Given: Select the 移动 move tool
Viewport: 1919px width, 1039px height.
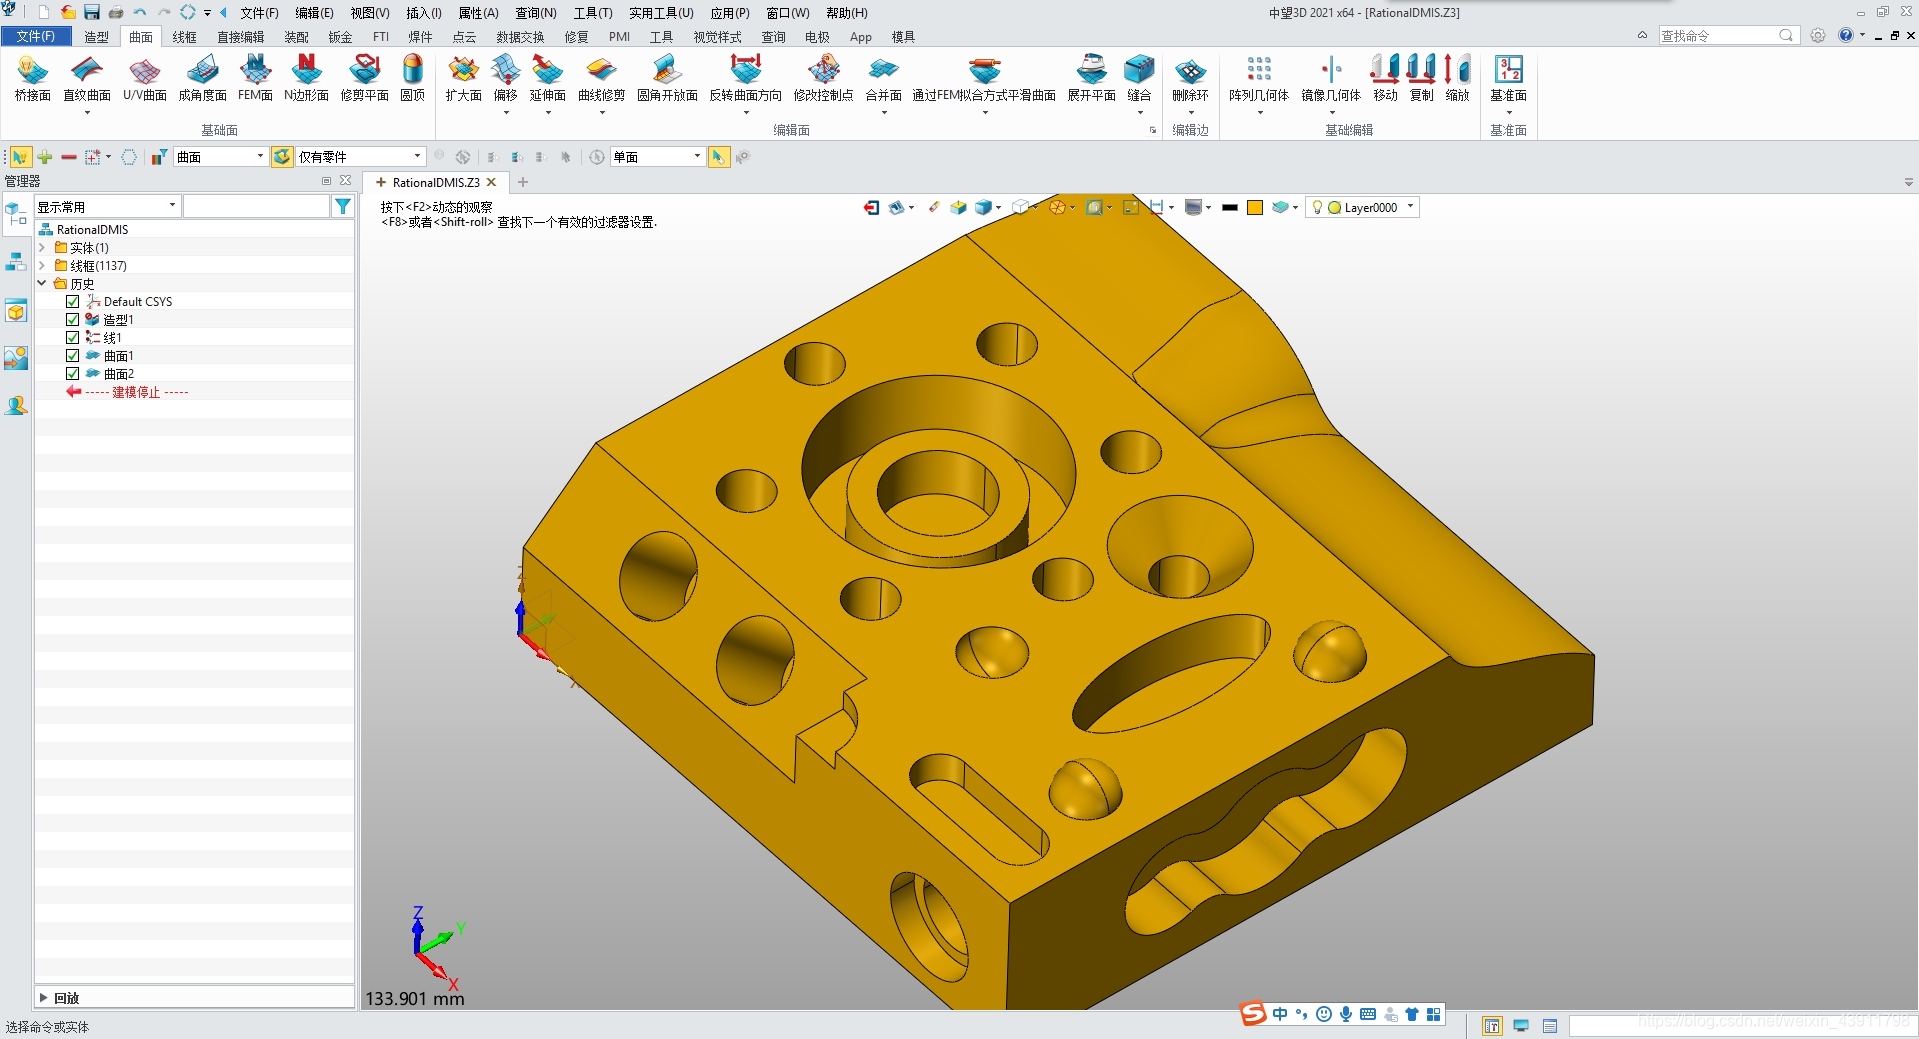Looking at the screenshot, I should tap(1385, 78).
